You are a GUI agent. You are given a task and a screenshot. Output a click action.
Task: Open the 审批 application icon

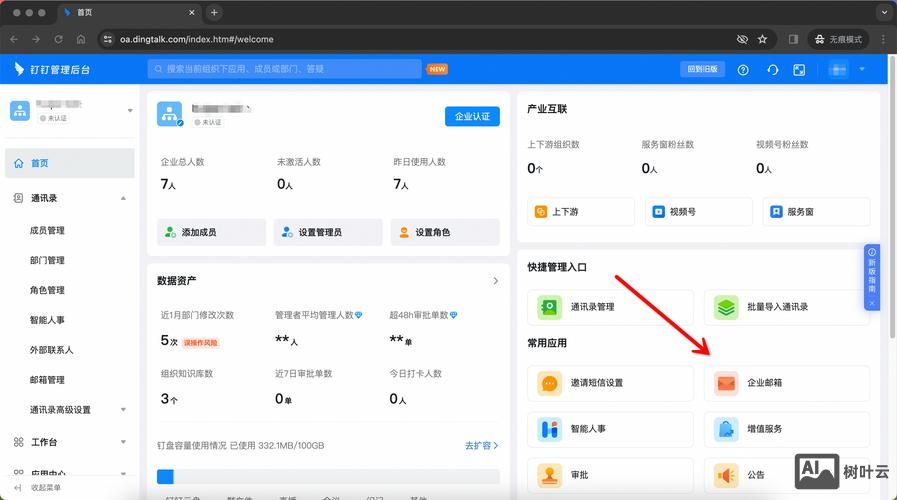click(x=550, y=474)
